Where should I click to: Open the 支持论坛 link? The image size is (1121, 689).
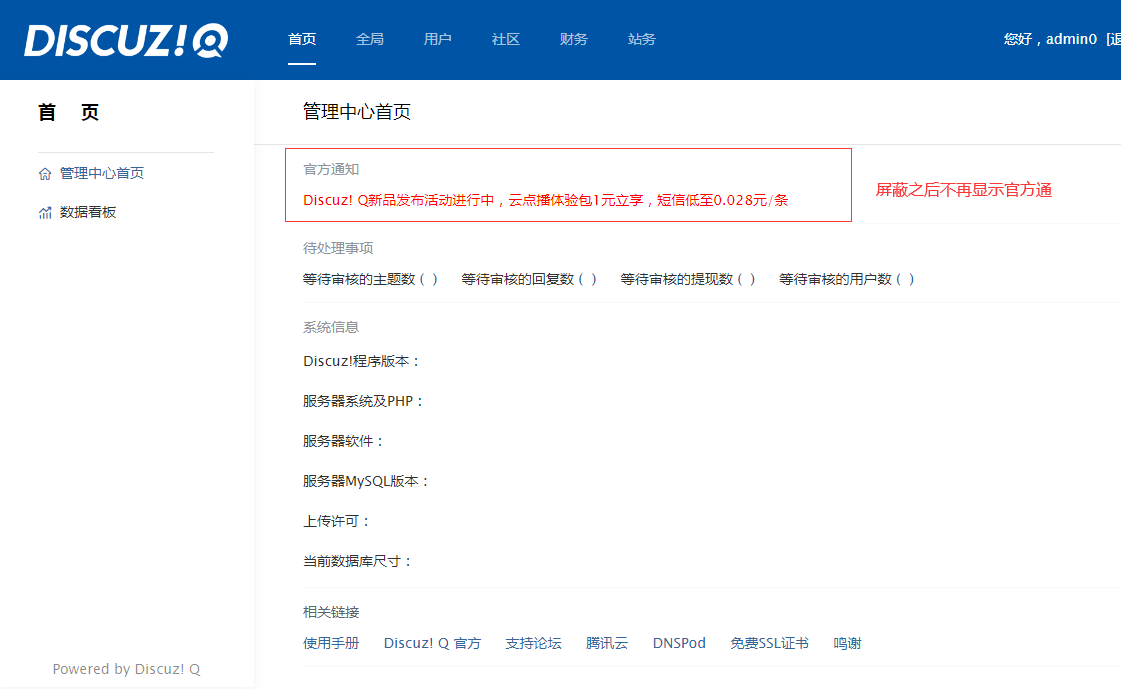(533, 643)
